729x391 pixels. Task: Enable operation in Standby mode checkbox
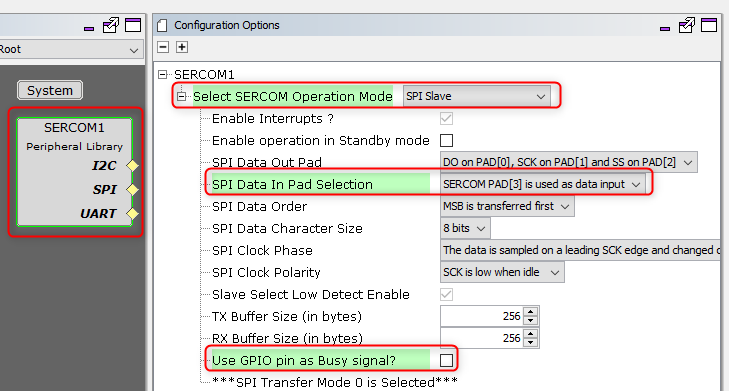point(446,140)
